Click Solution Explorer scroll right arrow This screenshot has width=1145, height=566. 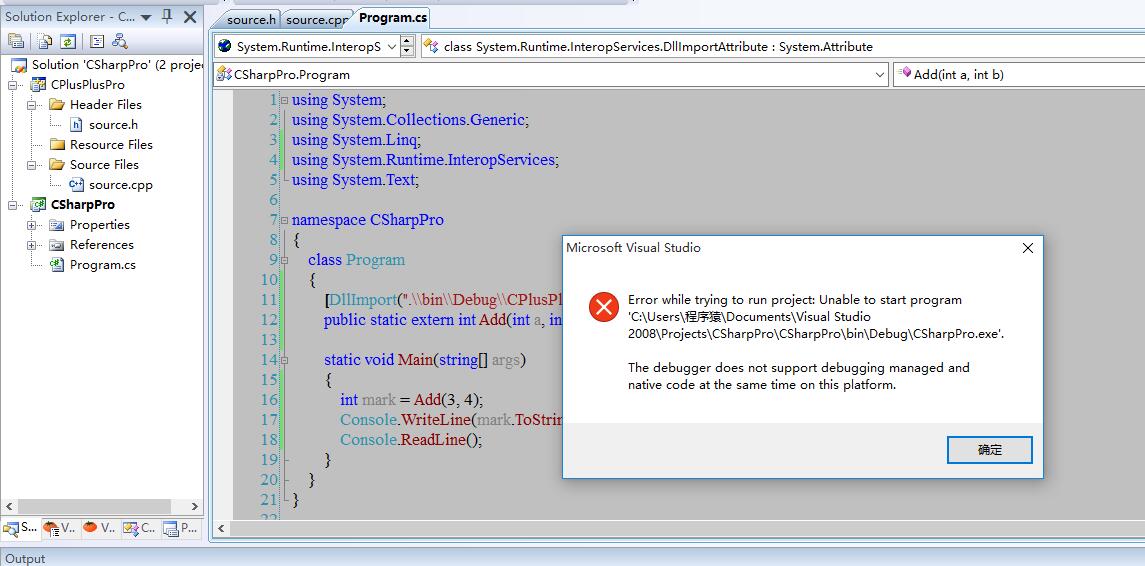194,506
